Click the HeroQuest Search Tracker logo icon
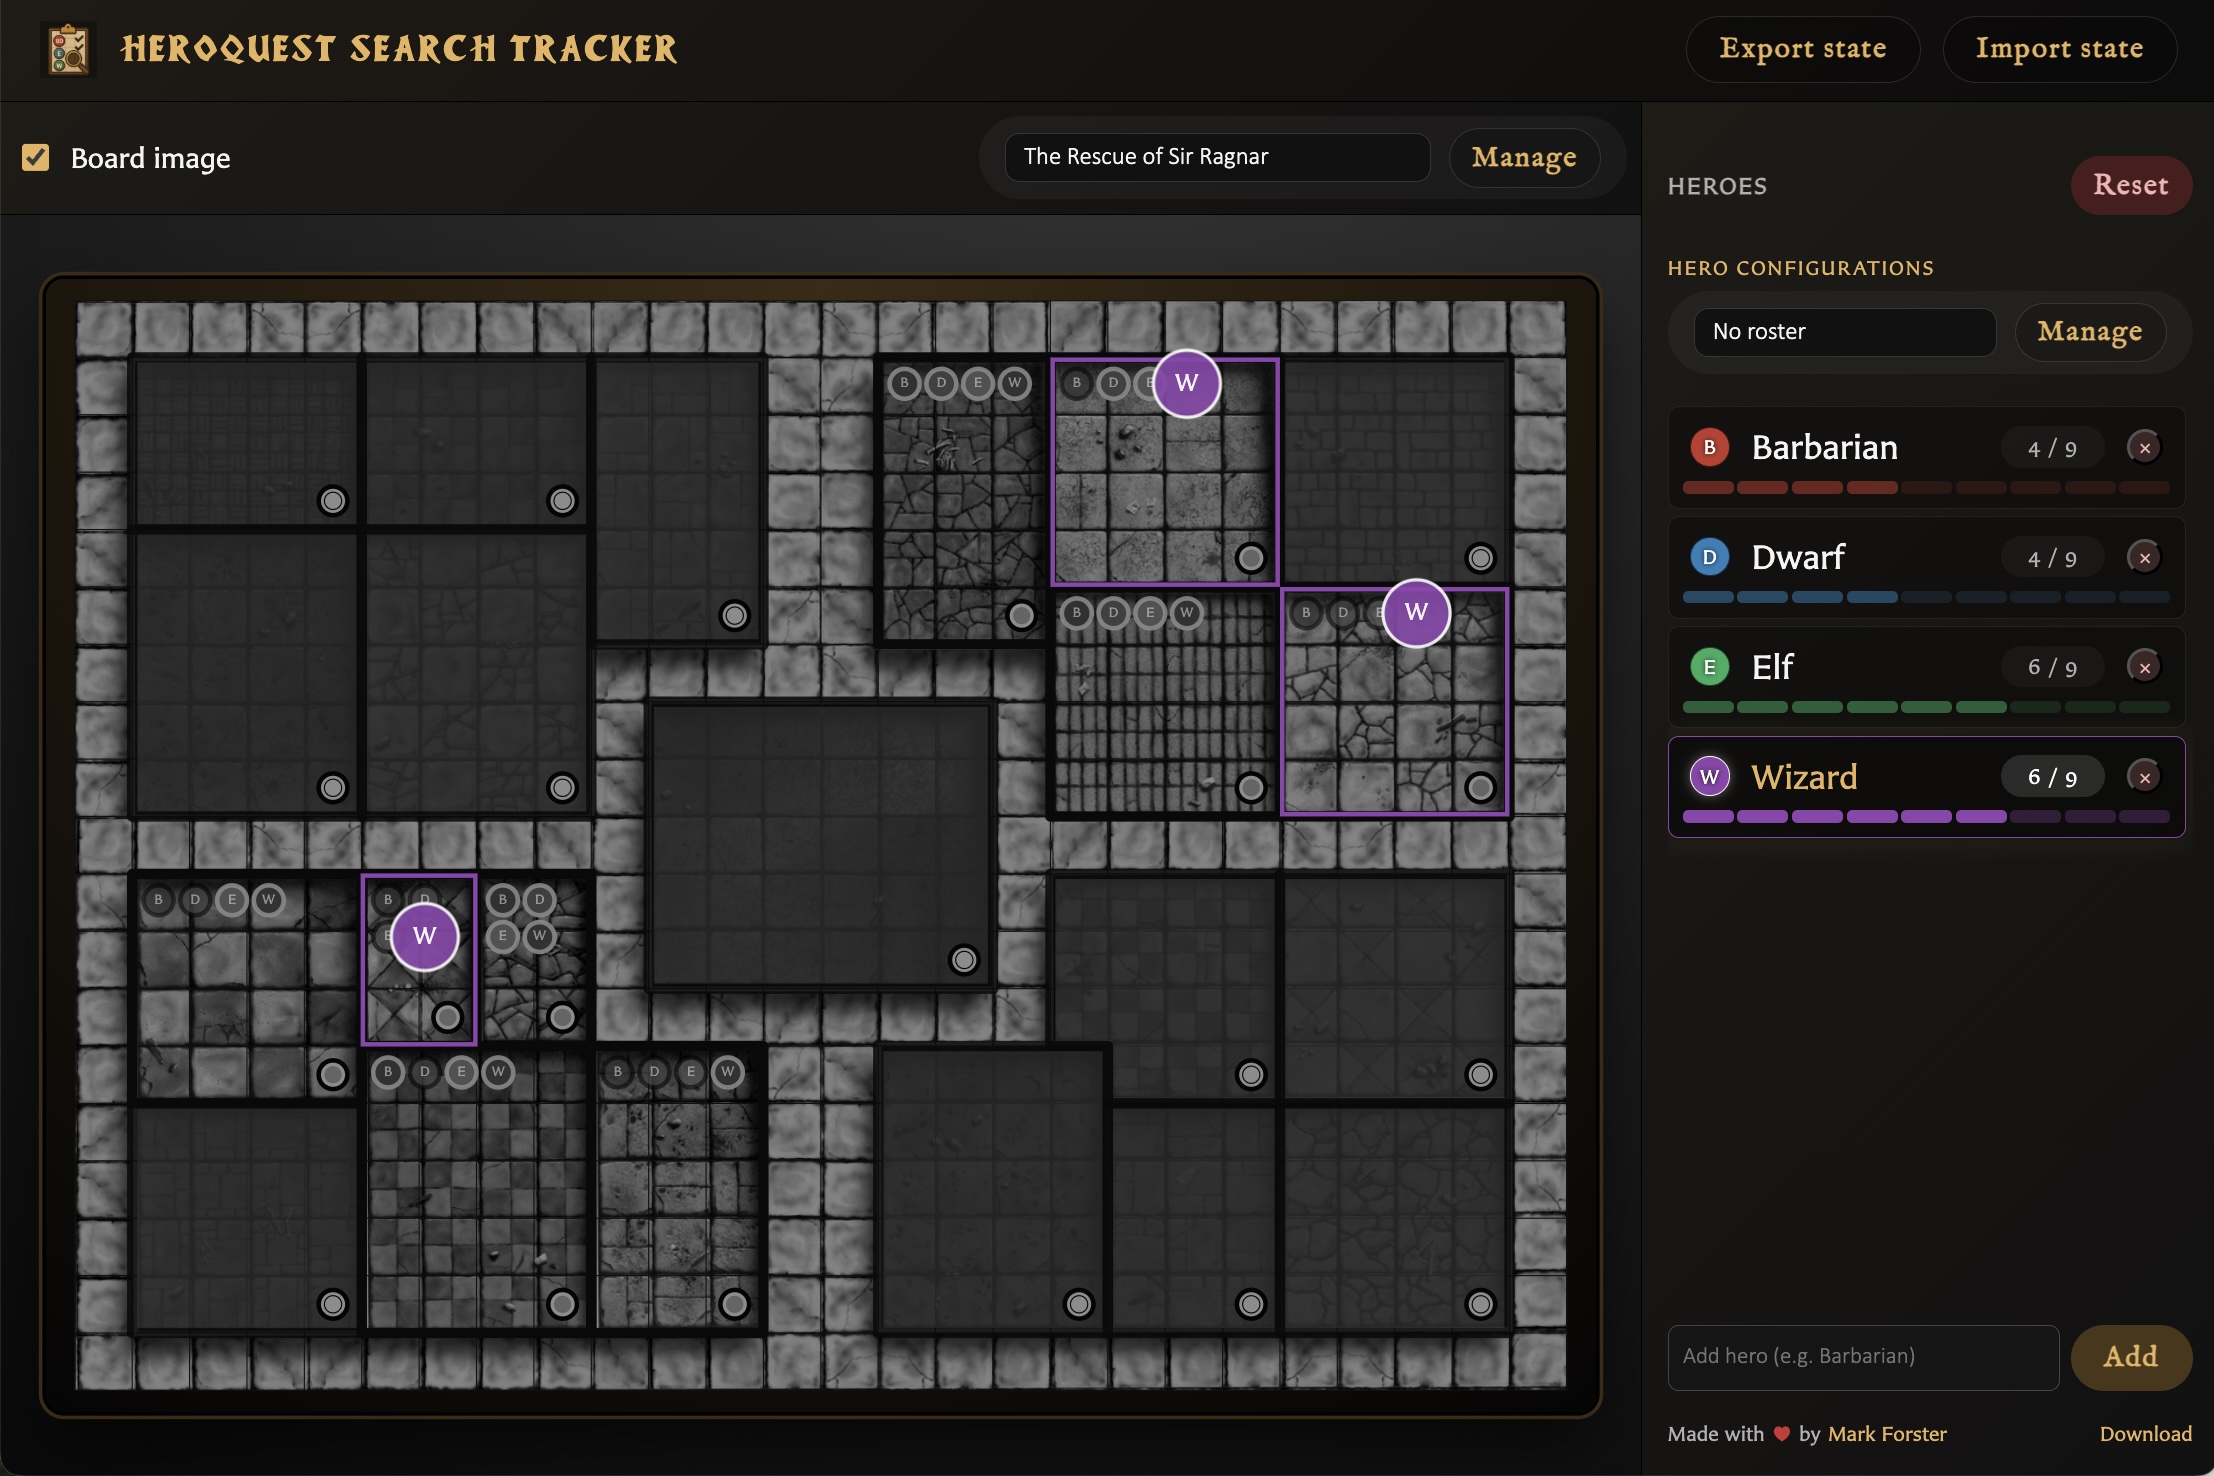The height and width of the screenshot is (1476, 2214). (x=69, y=49)
